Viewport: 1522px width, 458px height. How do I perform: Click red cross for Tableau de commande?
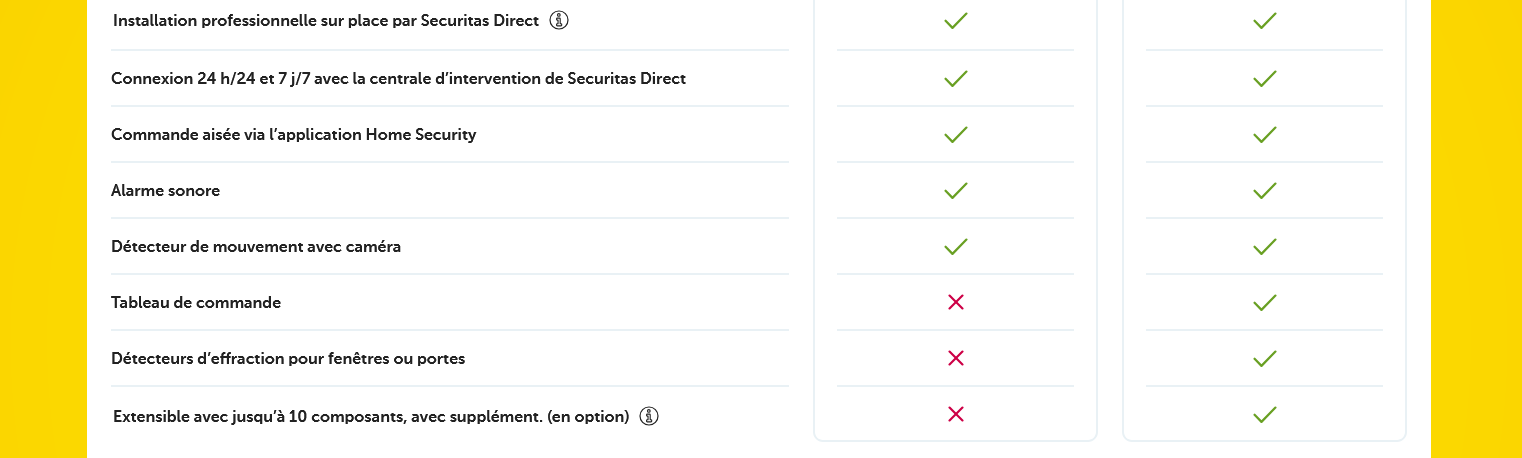click(955, 302)
